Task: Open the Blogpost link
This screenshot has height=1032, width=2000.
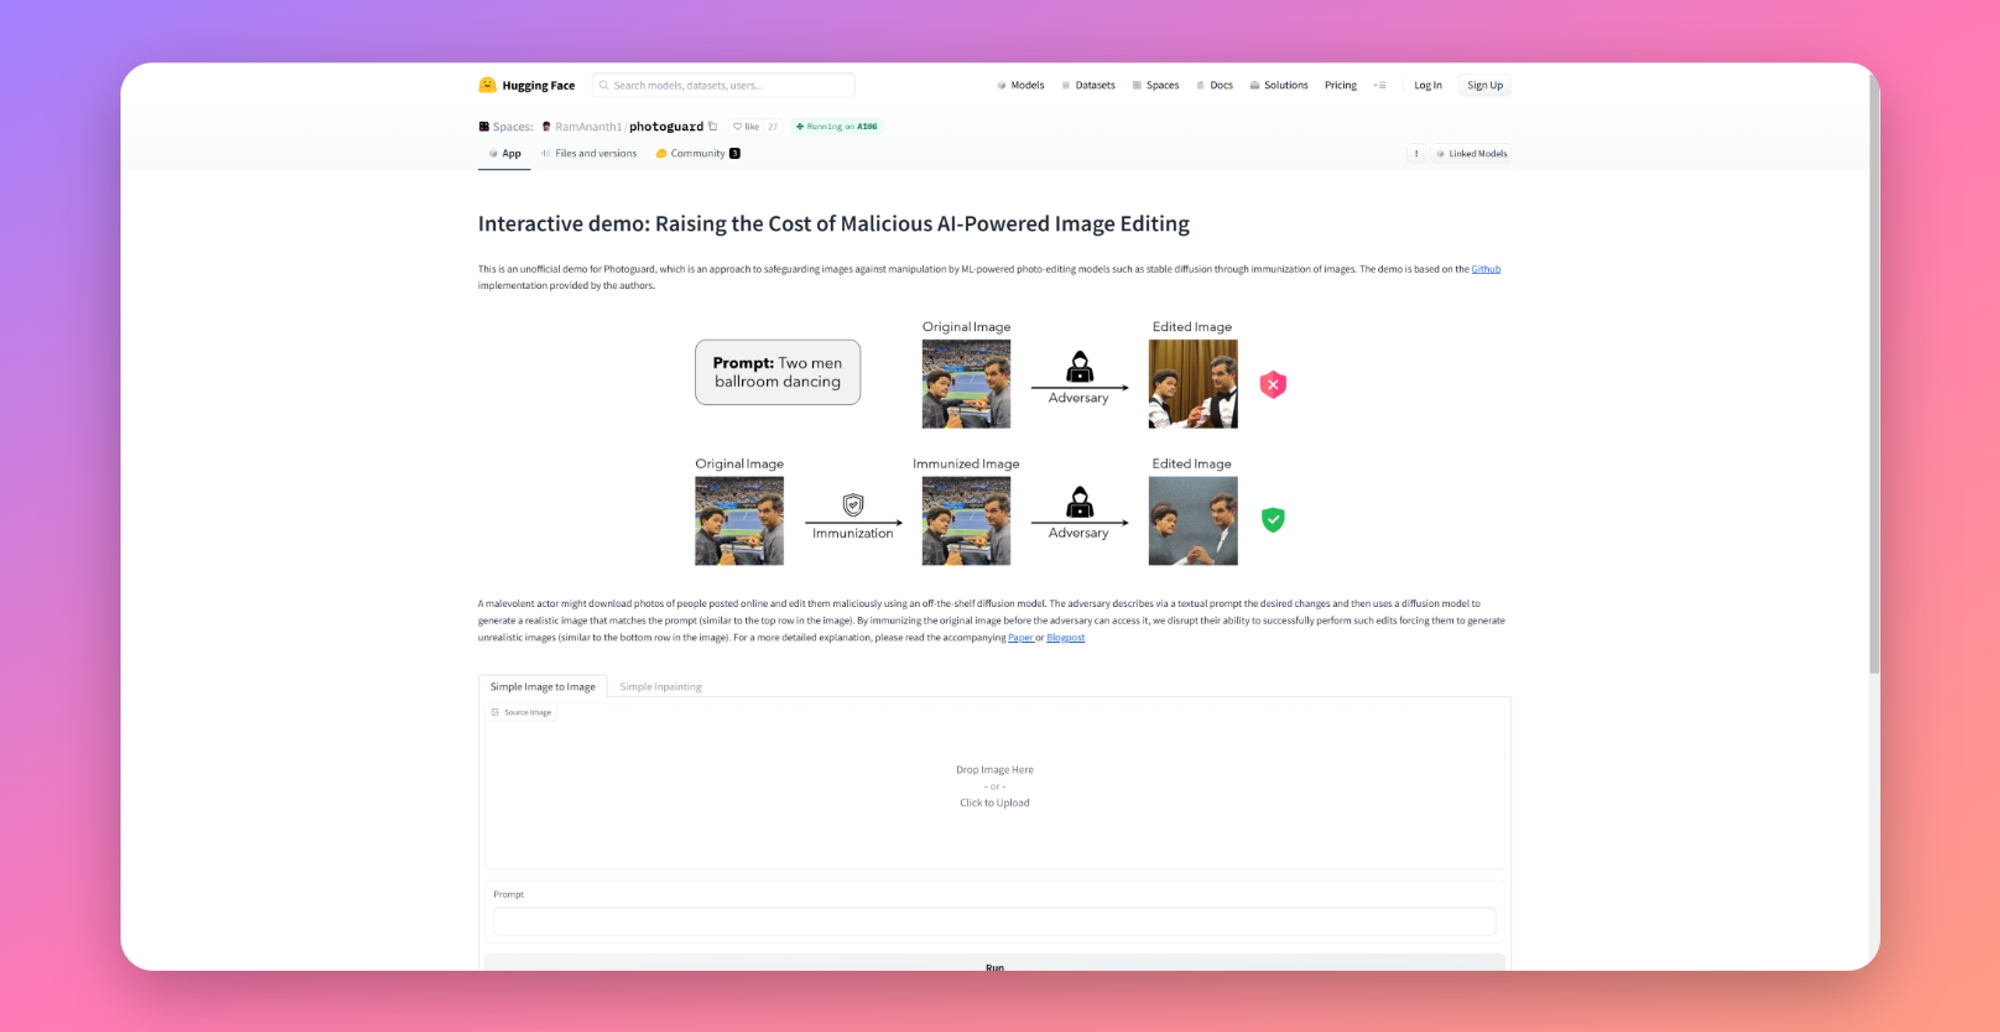Action: point(1065,637)
